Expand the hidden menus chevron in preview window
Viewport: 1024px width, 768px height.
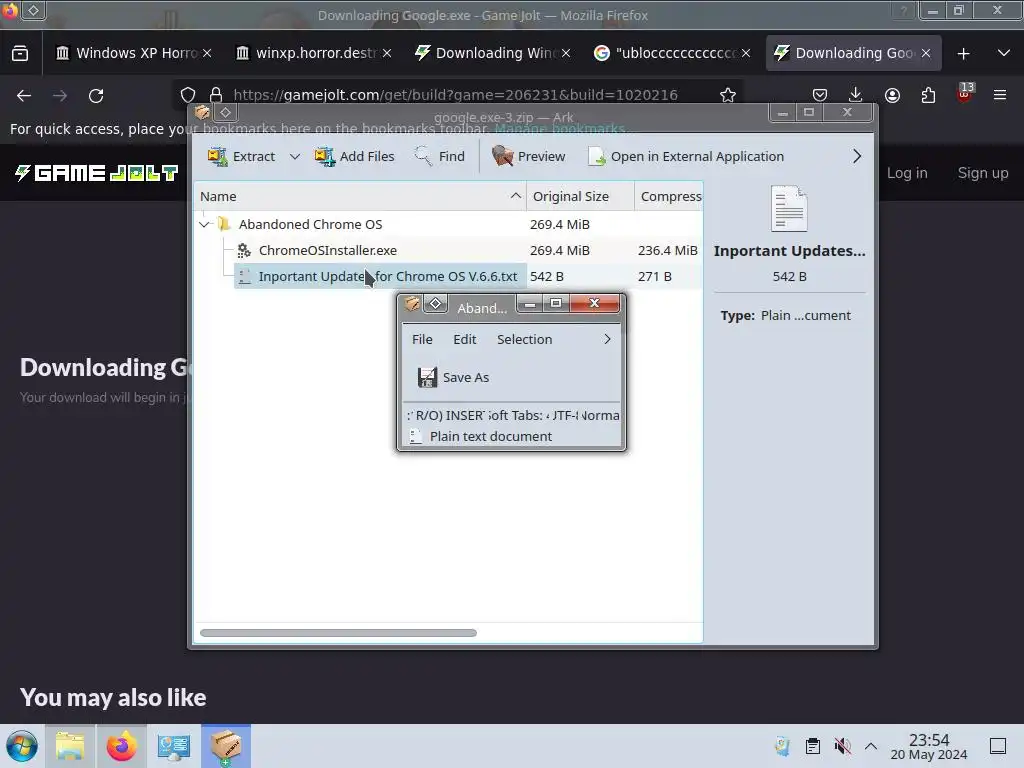click(607, 340)
